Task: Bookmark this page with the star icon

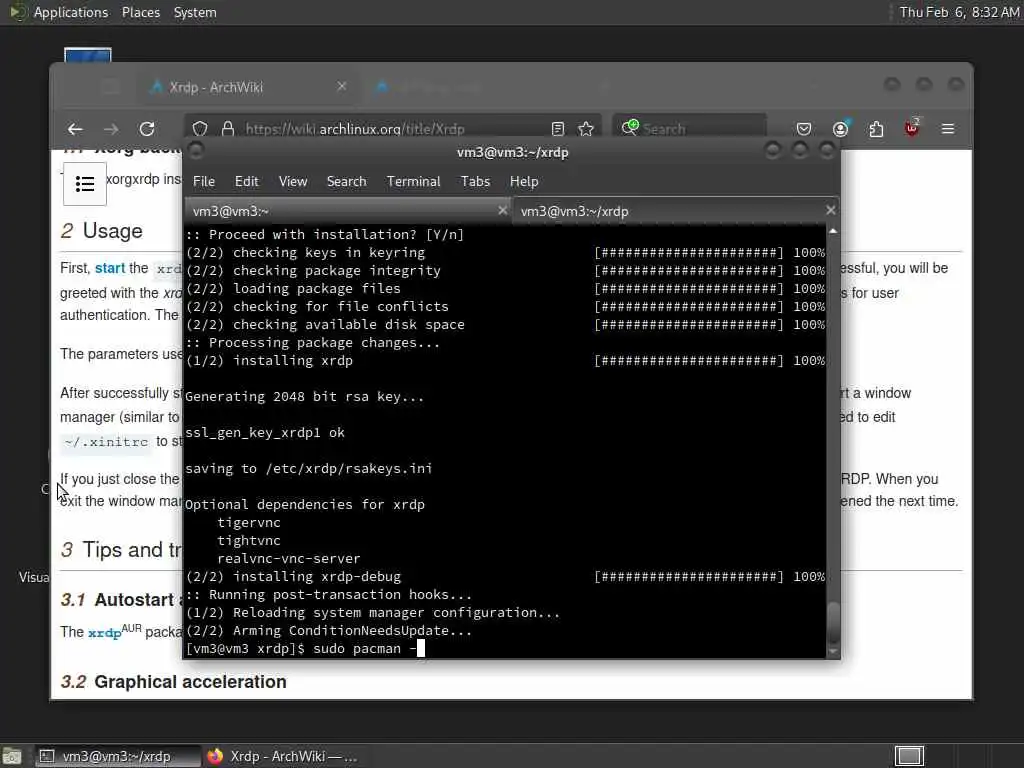Action: [586, 129]
